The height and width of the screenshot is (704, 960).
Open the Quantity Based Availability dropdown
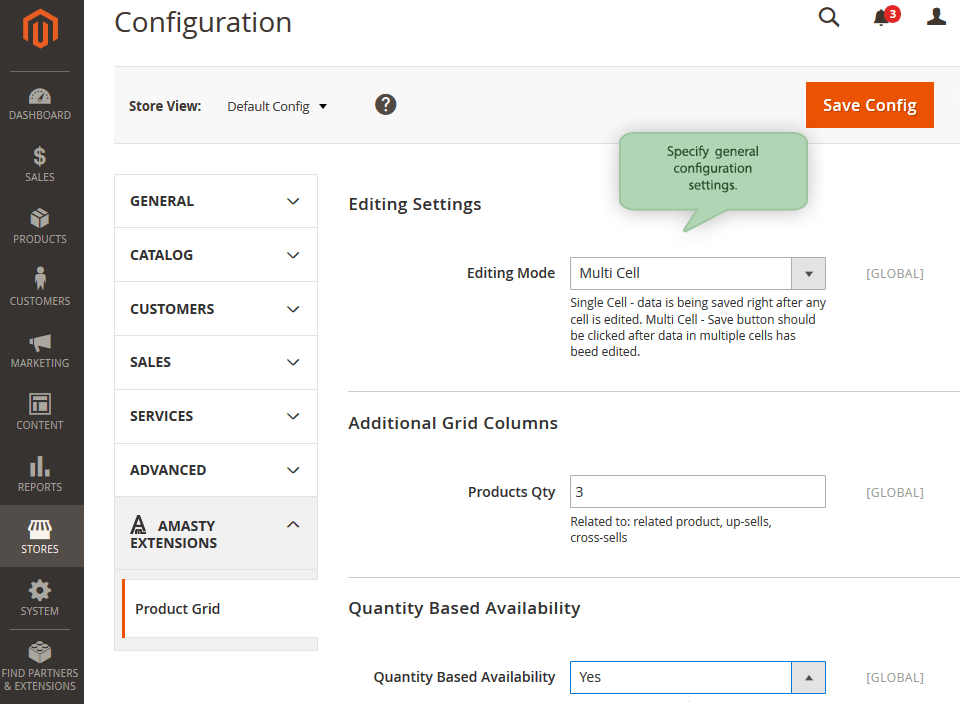[x=697, y=678]
